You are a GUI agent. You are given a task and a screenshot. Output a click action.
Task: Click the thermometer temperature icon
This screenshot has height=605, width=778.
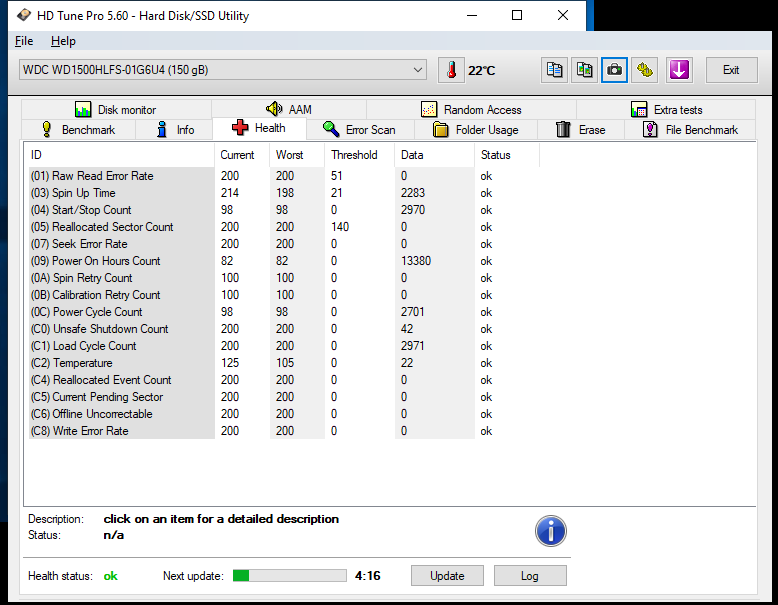(451, 70)
